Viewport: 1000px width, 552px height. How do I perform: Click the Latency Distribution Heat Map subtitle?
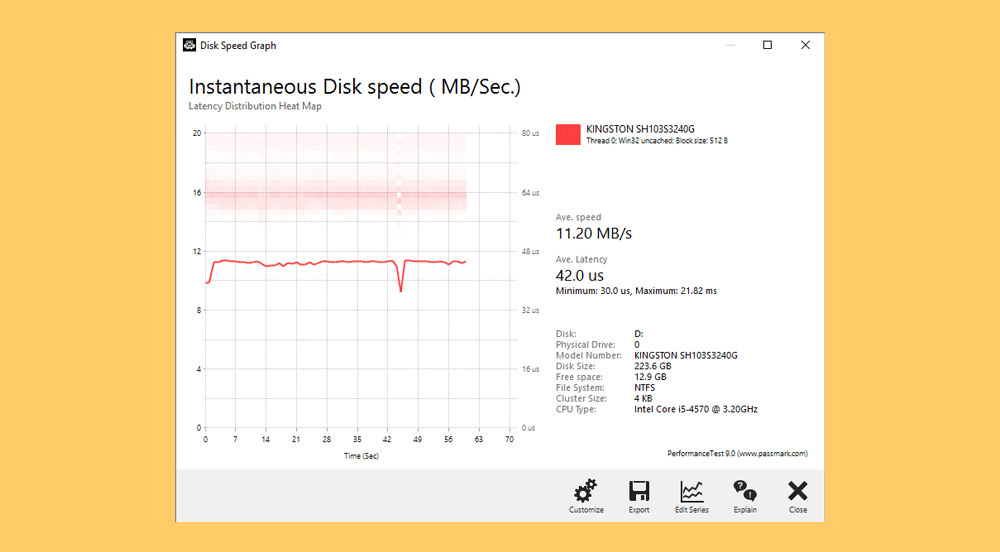point(255,106)
